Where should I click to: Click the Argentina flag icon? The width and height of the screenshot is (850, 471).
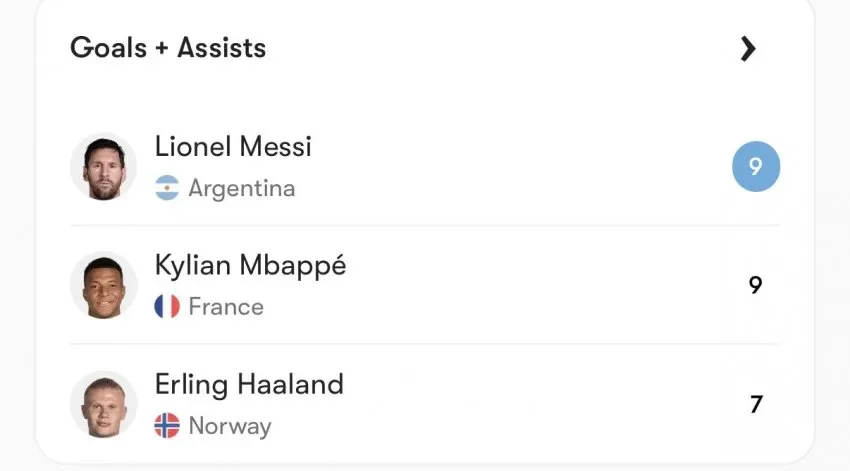[x=167, y=188]
